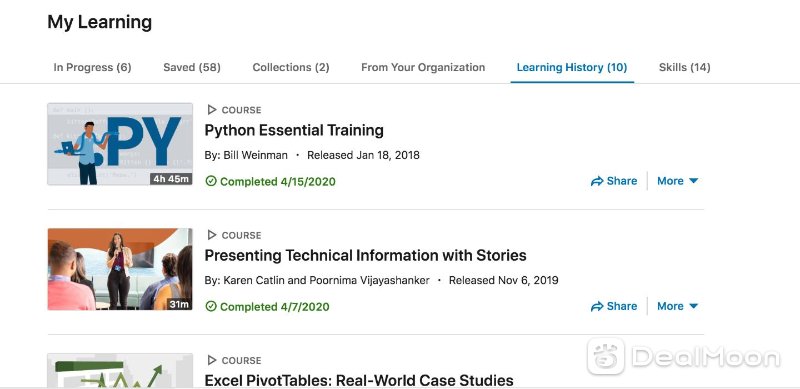This screenshot has width=800, height=389.
Task: Click the My Learning page heading
Action: click(99, 22)
